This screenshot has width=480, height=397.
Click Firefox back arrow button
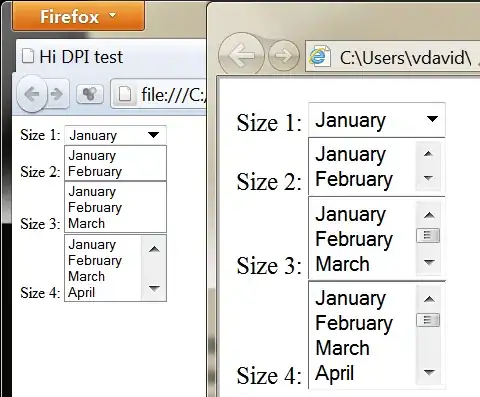click(x=32, y=94)
